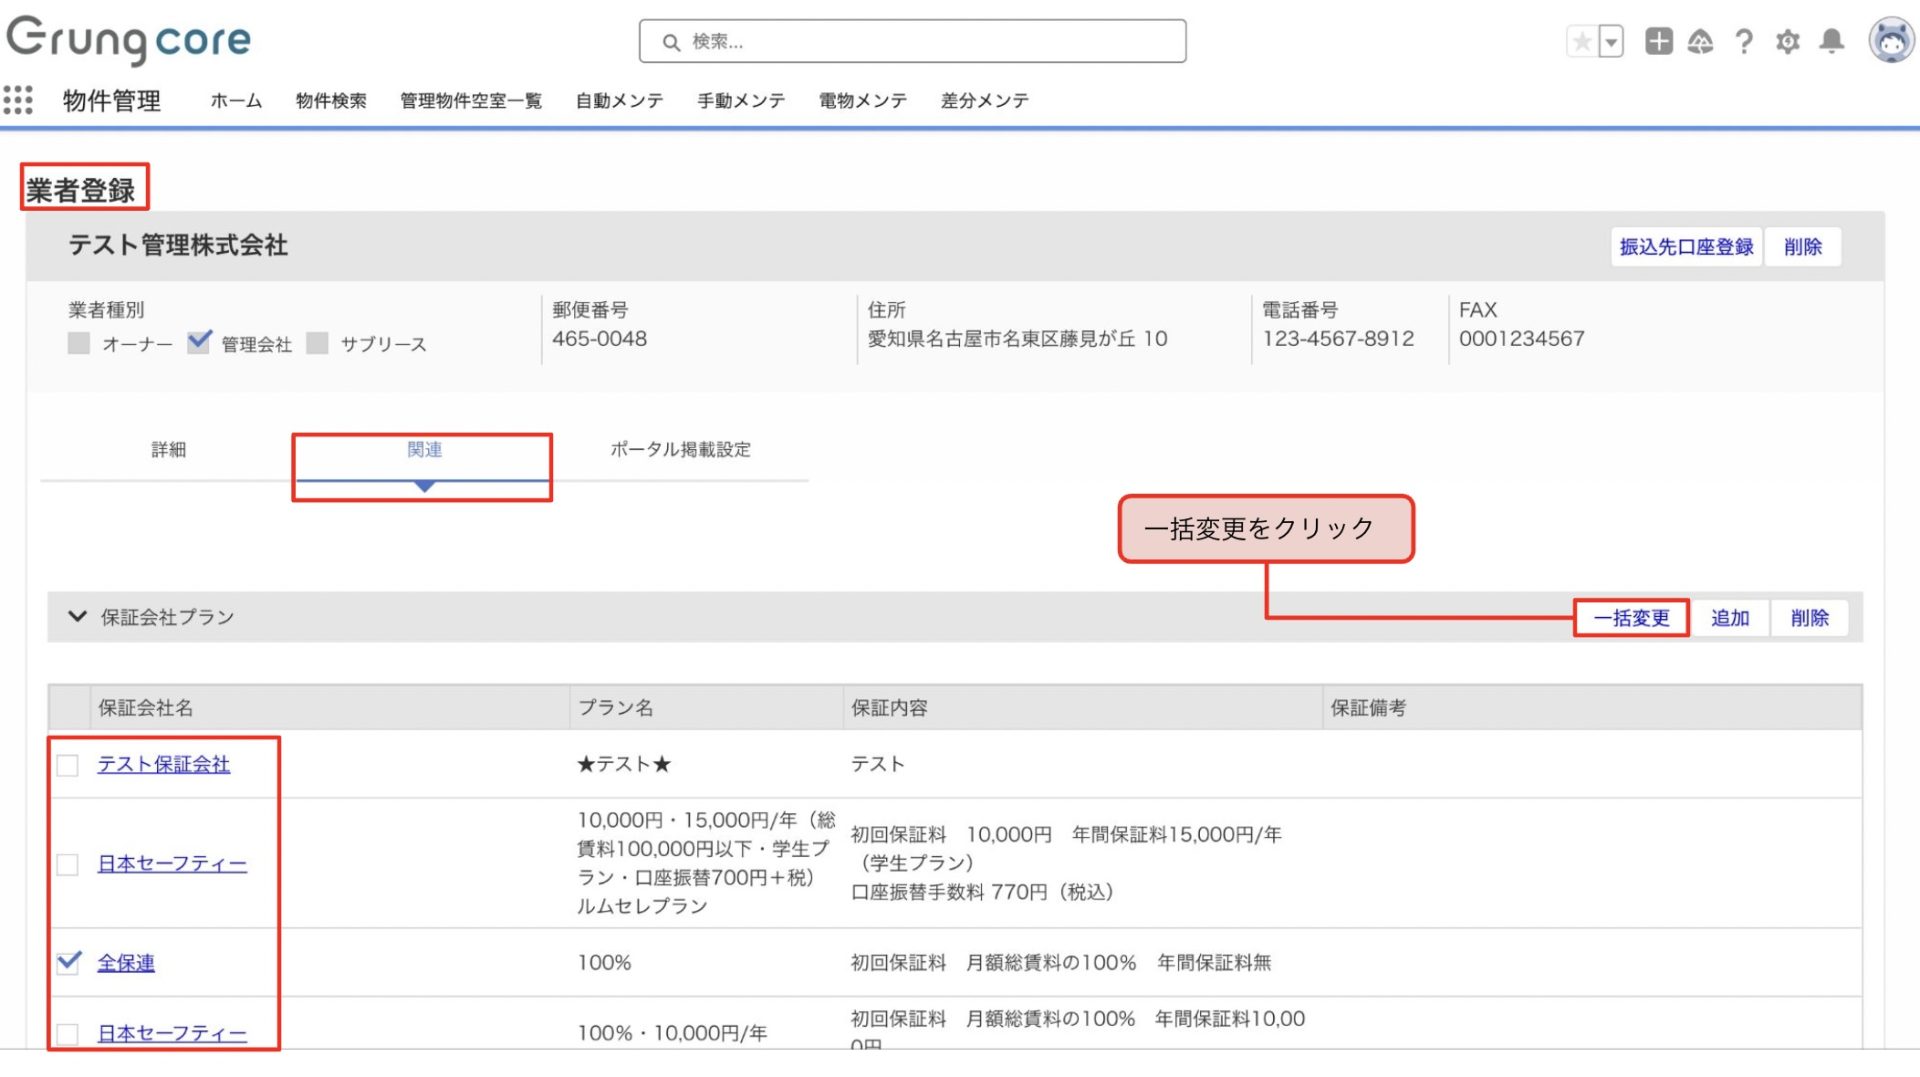Click the 検索 search input field
1920x1077 pixels.
tap(912, 42)
